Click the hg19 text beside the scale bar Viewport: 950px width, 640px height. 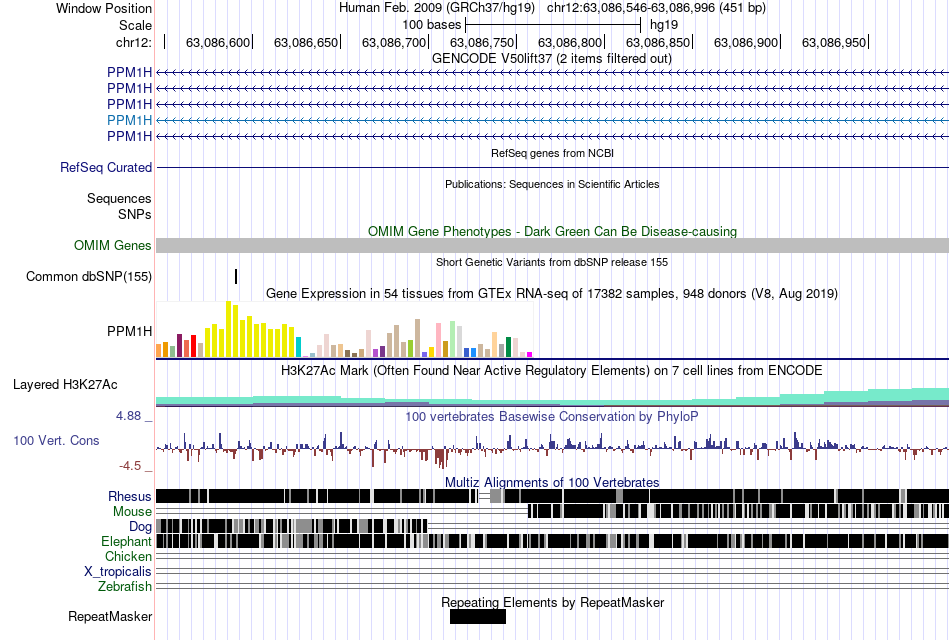pos(663,25)
